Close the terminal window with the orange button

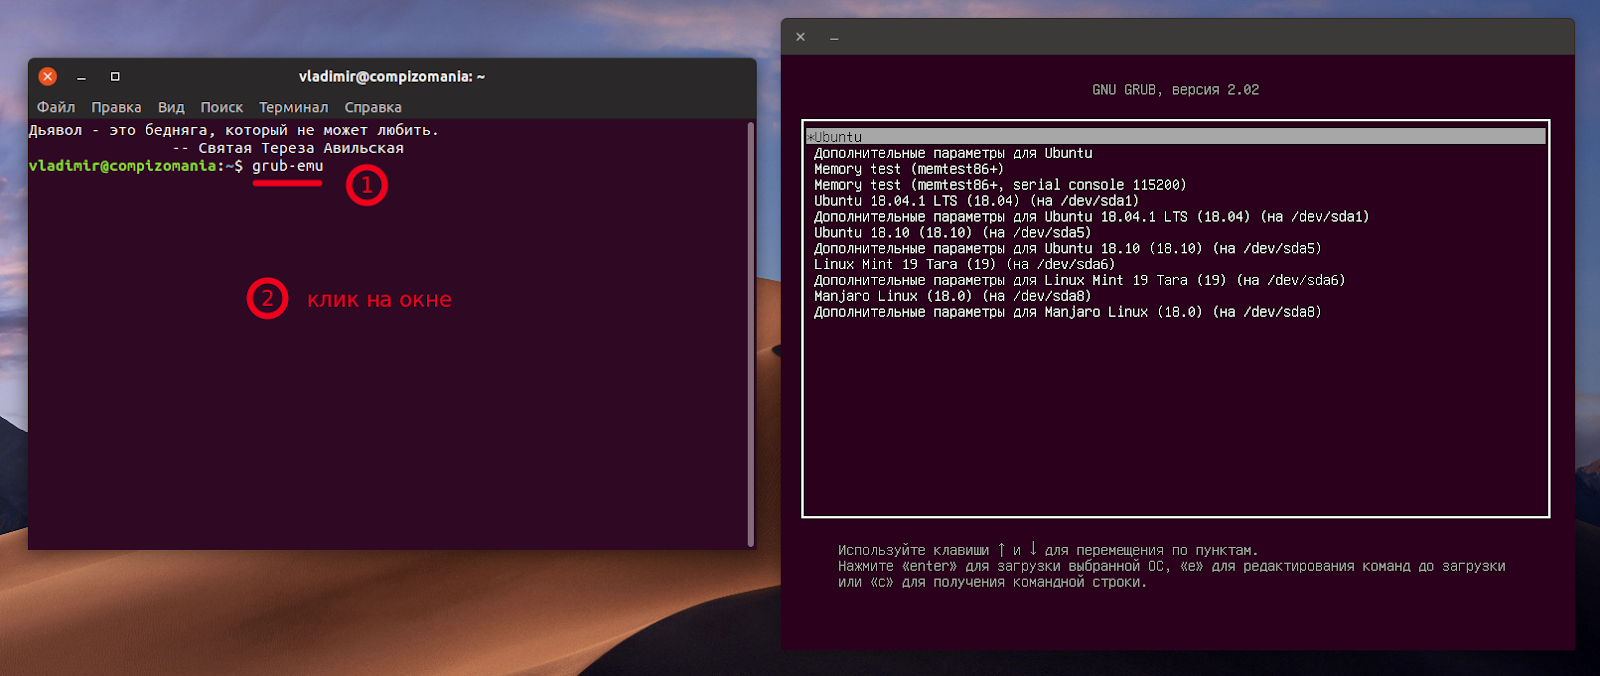(47, 77)
